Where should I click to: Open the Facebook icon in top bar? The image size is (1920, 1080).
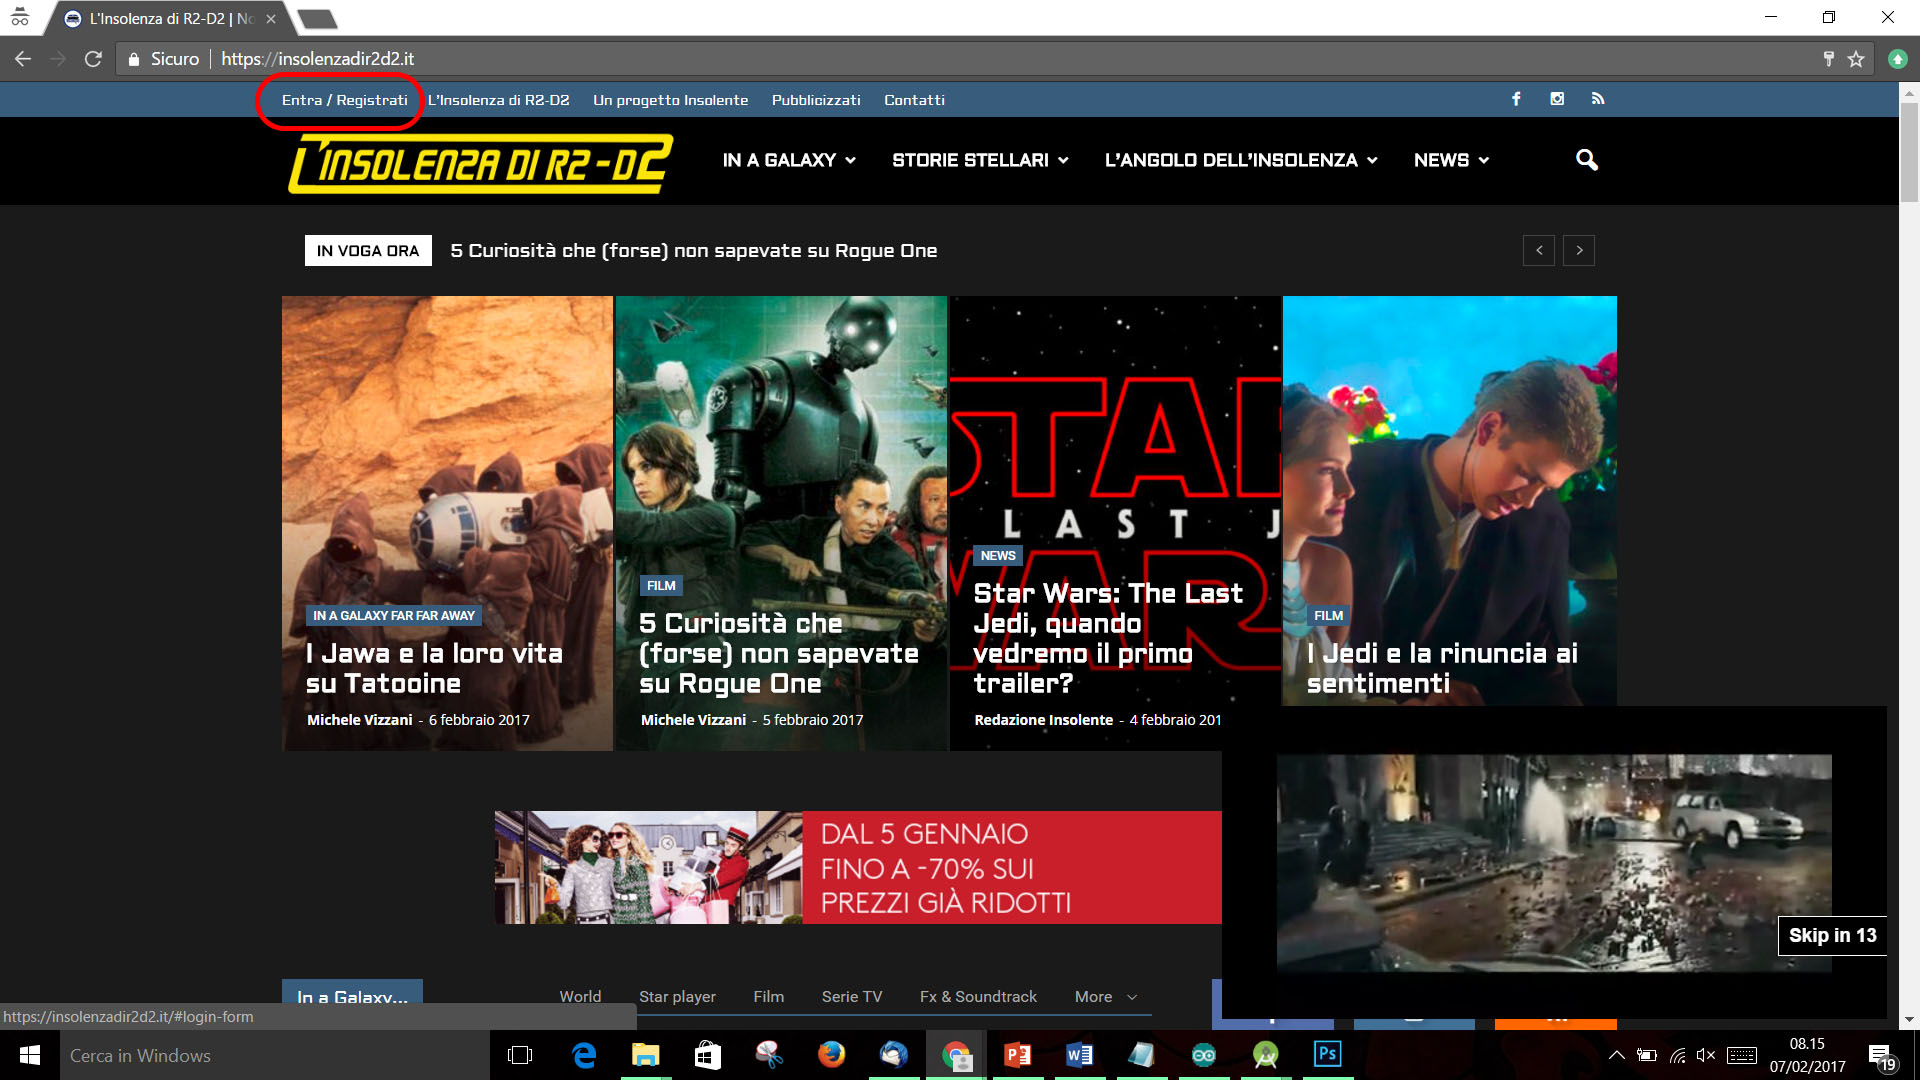pos(1516,99)
